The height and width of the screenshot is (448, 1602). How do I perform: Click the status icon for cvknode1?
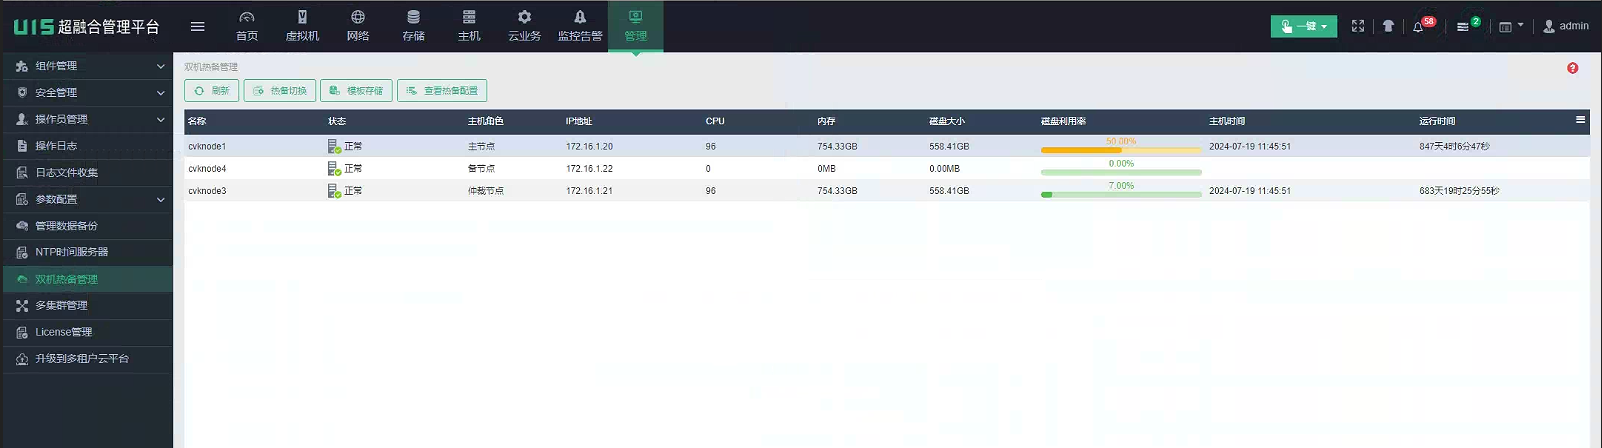click(x=334, y=146)
